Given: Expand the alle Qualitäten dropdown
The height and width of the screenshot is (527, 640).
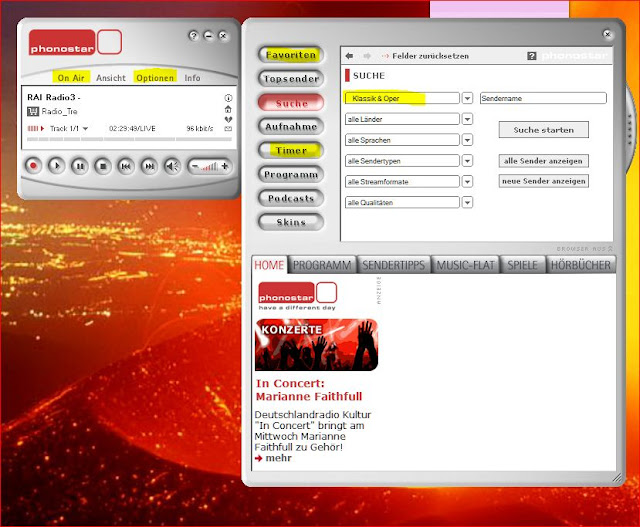Looking at the screenshot, I should (467, 202).
